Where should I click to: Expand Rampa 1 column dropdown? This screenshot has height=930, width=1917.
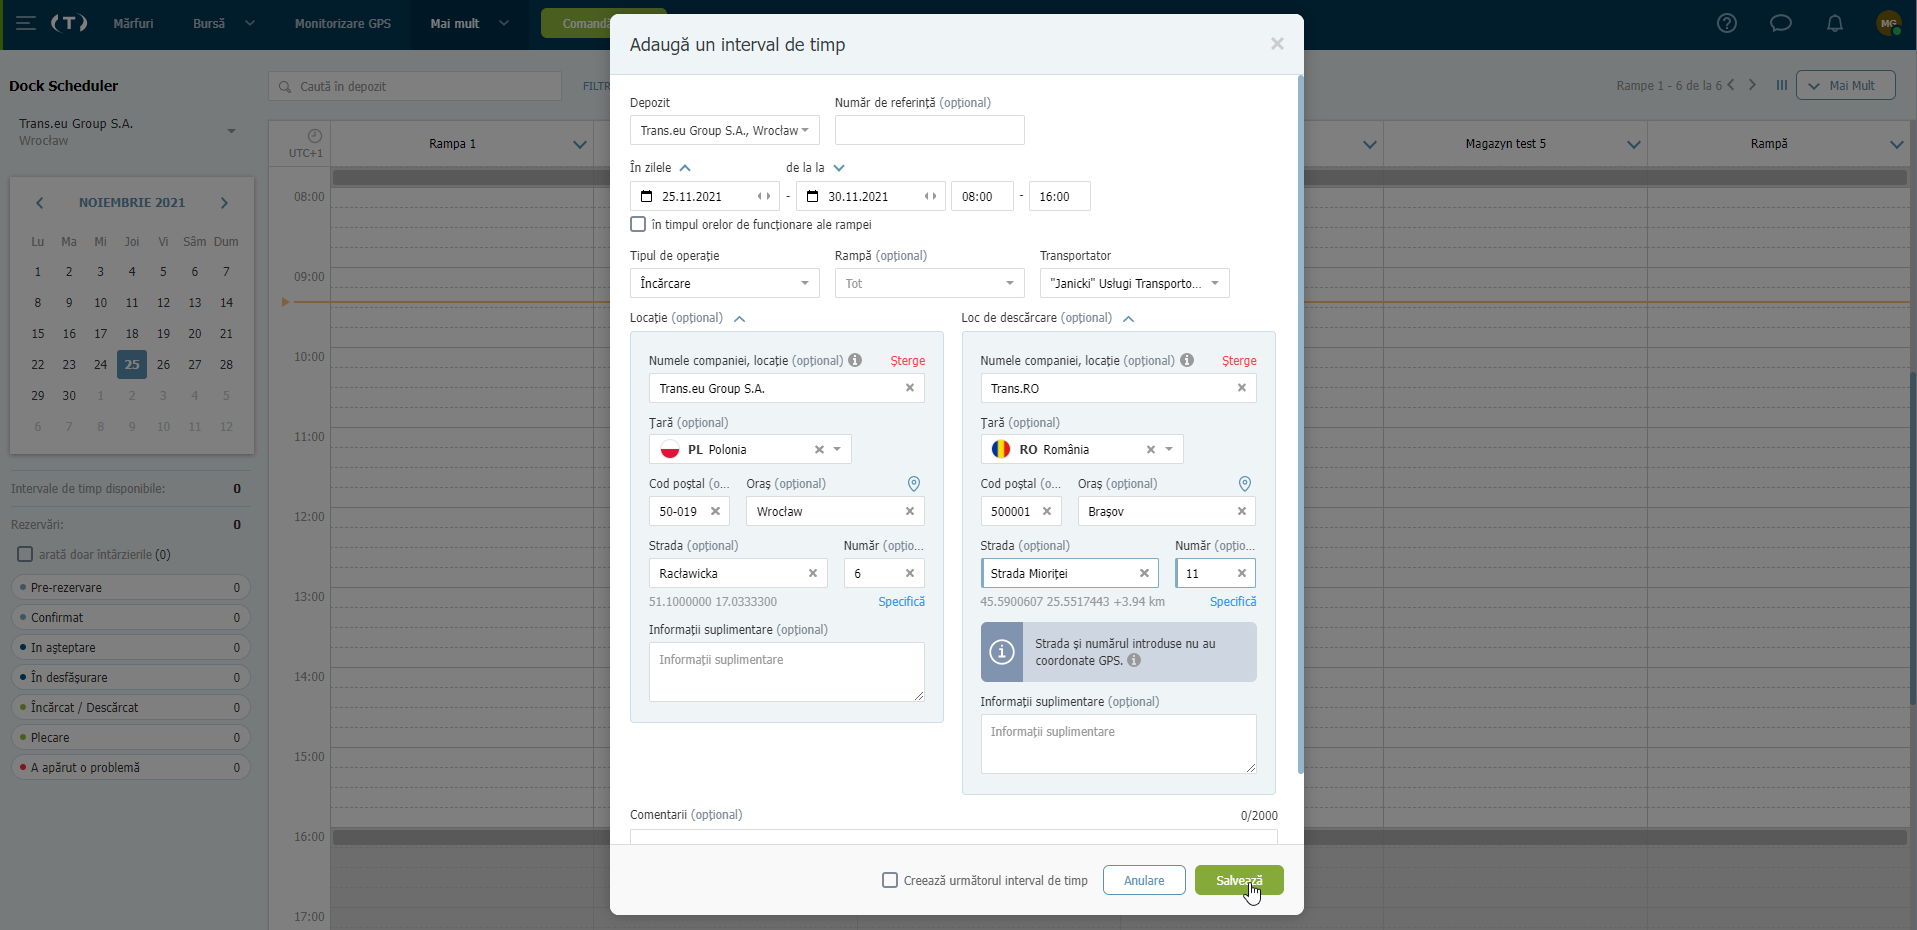coord(579,144)
